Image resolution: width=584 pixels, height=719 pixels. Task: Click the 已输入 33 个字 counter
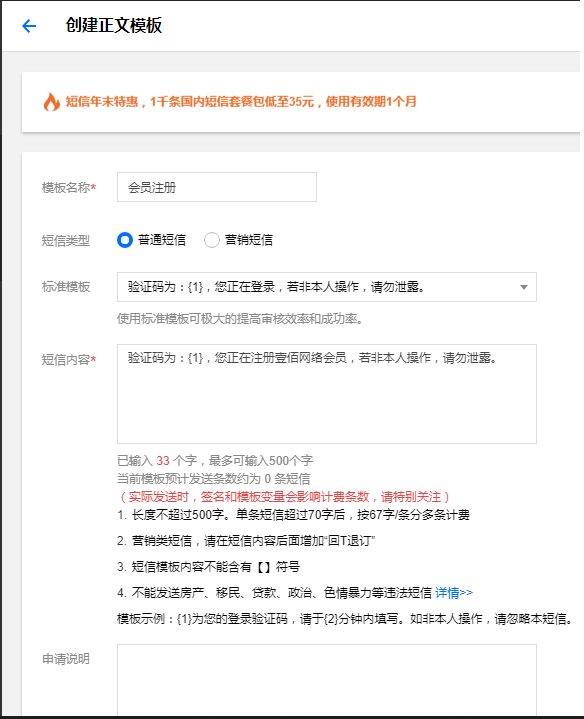tap(157, 460)
